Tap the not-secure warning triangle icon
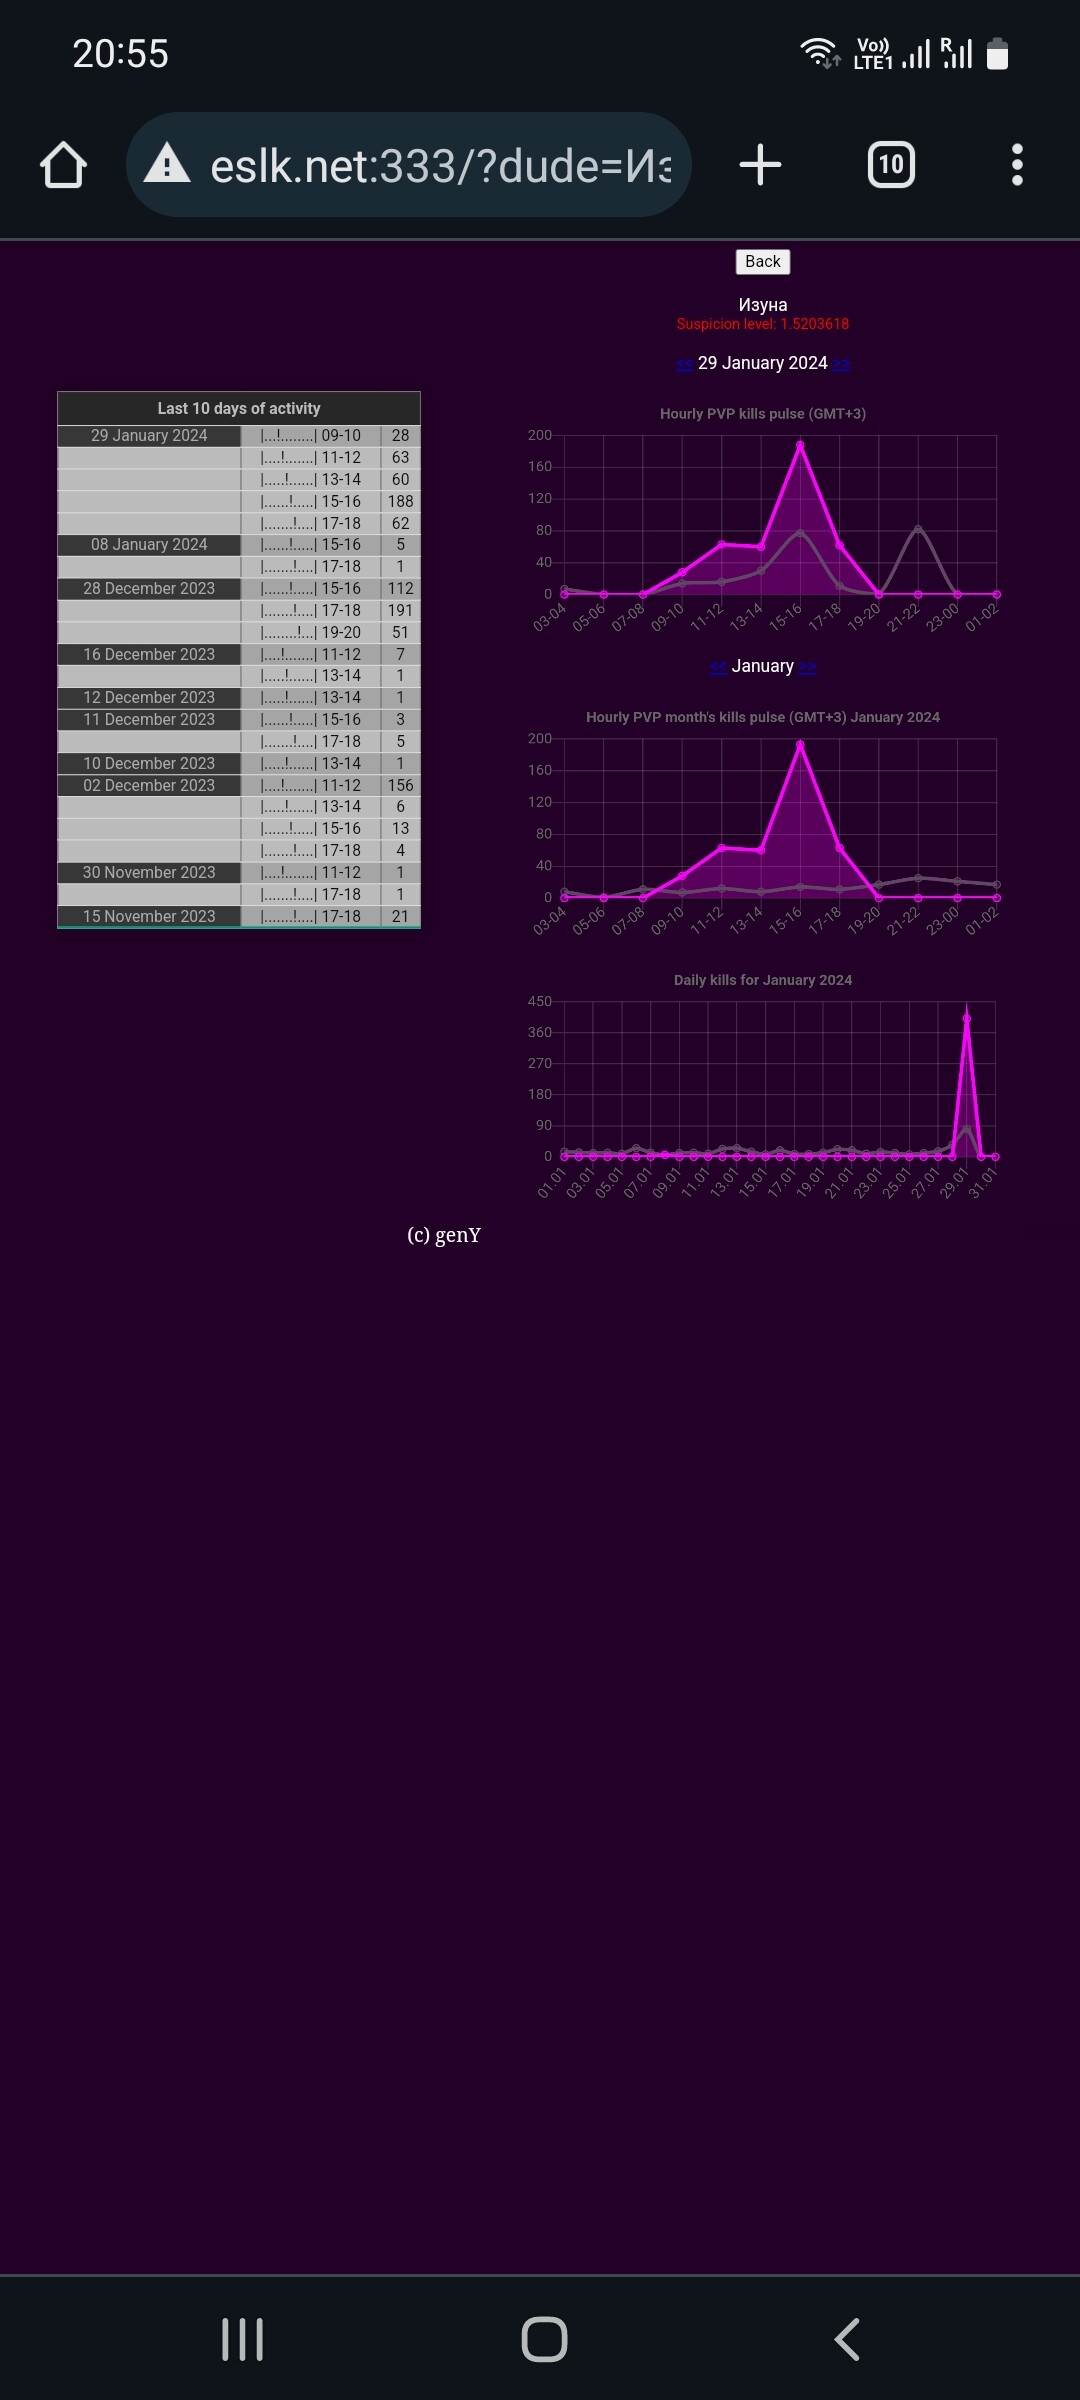This screenshot has height=2400, width=1080. pyautogui.click(x=167, y=164)
